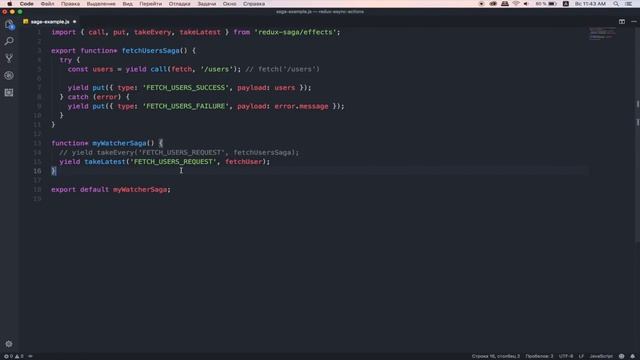Click the split editor icon
The height and width of the screenshot is (360, 640).
(x=622, y=22)
